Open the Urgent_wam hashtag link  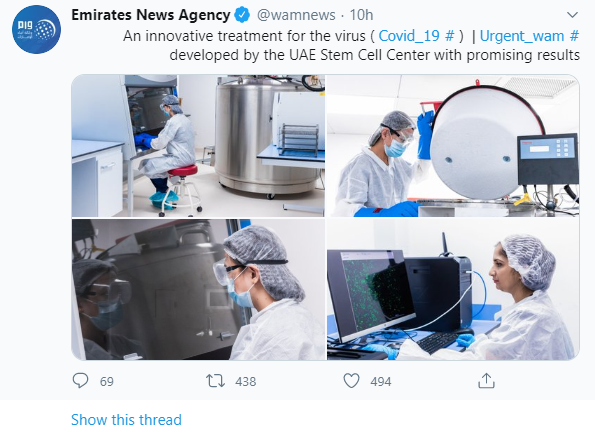(x=529, y=36)
